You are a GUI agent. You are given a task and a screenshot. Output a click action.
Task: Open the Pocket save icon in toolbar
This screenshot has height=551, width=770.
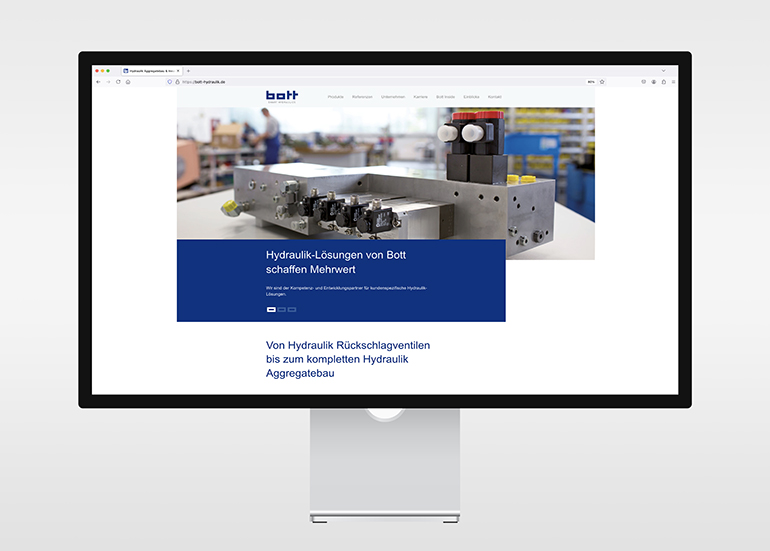tap(643, 82)
